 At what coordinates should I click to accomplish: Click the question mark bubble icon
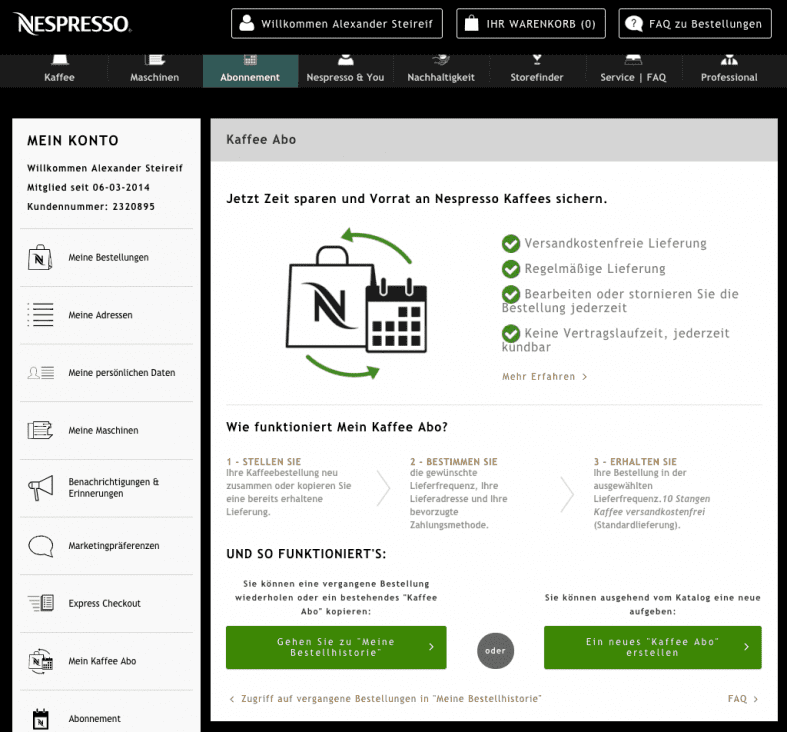coord(634,23)
